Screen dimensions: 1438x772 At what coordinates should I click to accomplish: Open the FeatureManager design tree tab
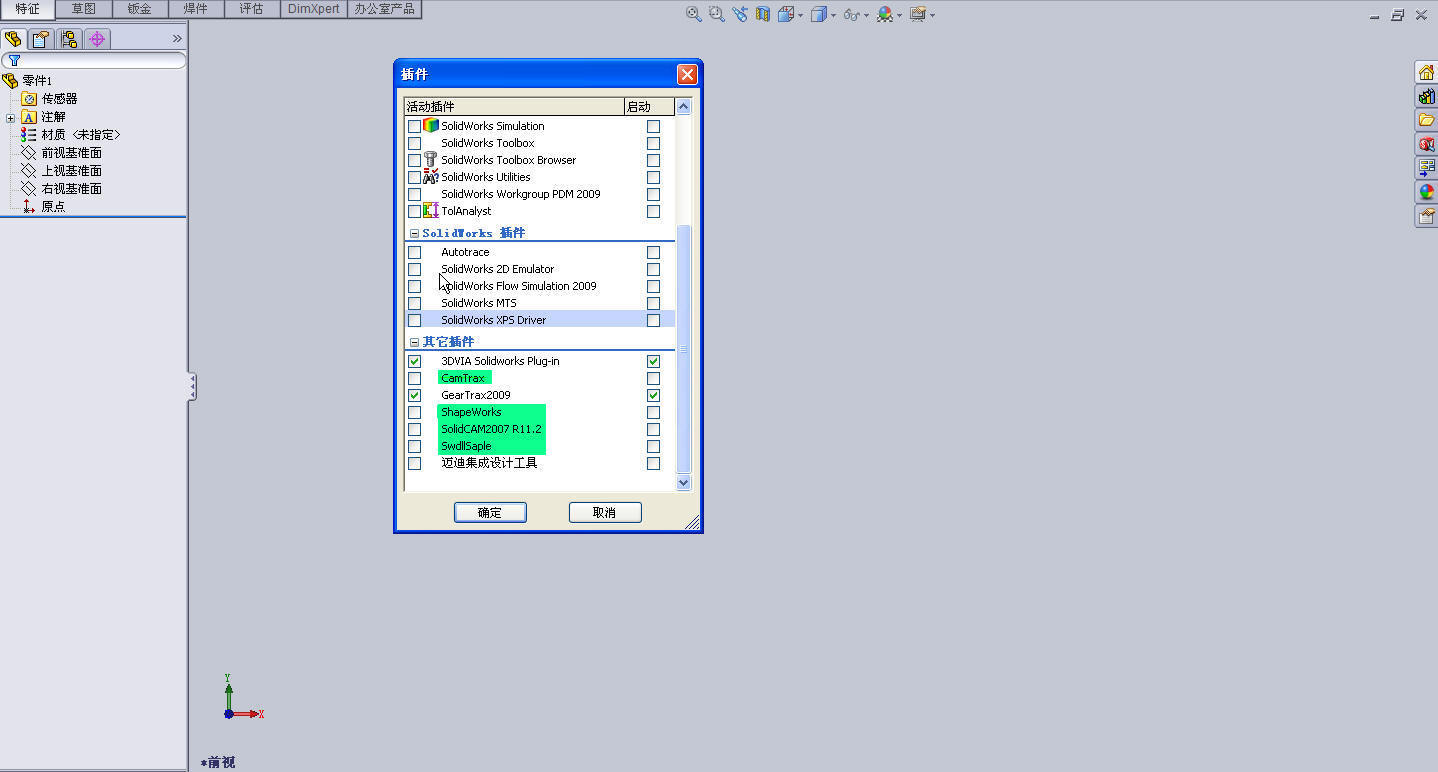click(x=13, y=39)
